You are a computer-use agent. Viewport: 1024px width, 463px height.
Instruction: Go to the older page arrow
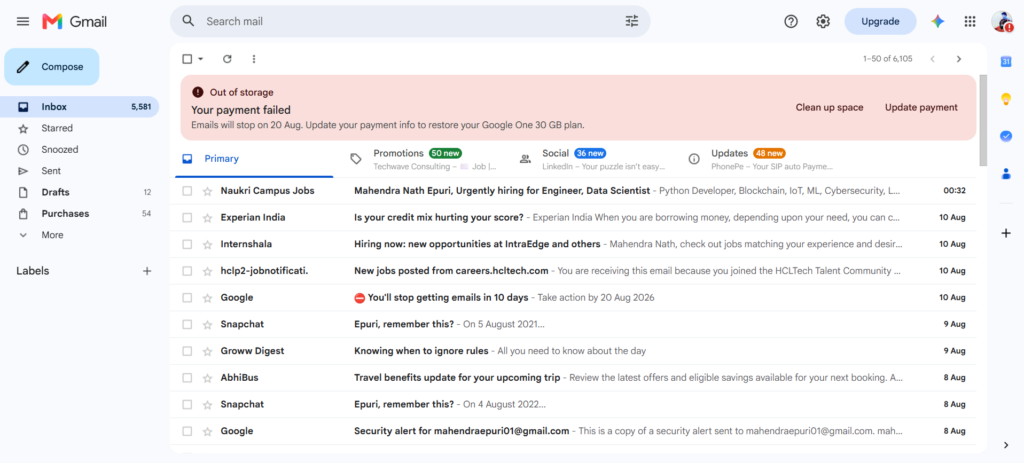[x=959, y=59]
